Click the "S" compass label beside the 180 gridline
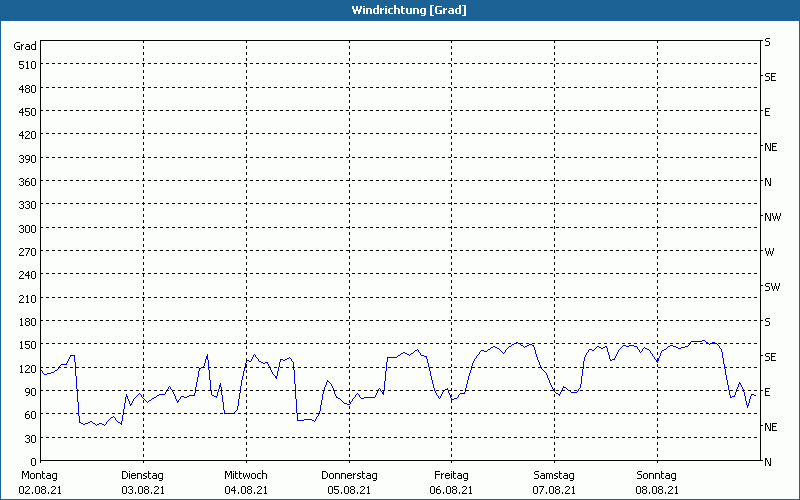Viewport: 800px width, 500px height. pos(768,322)
